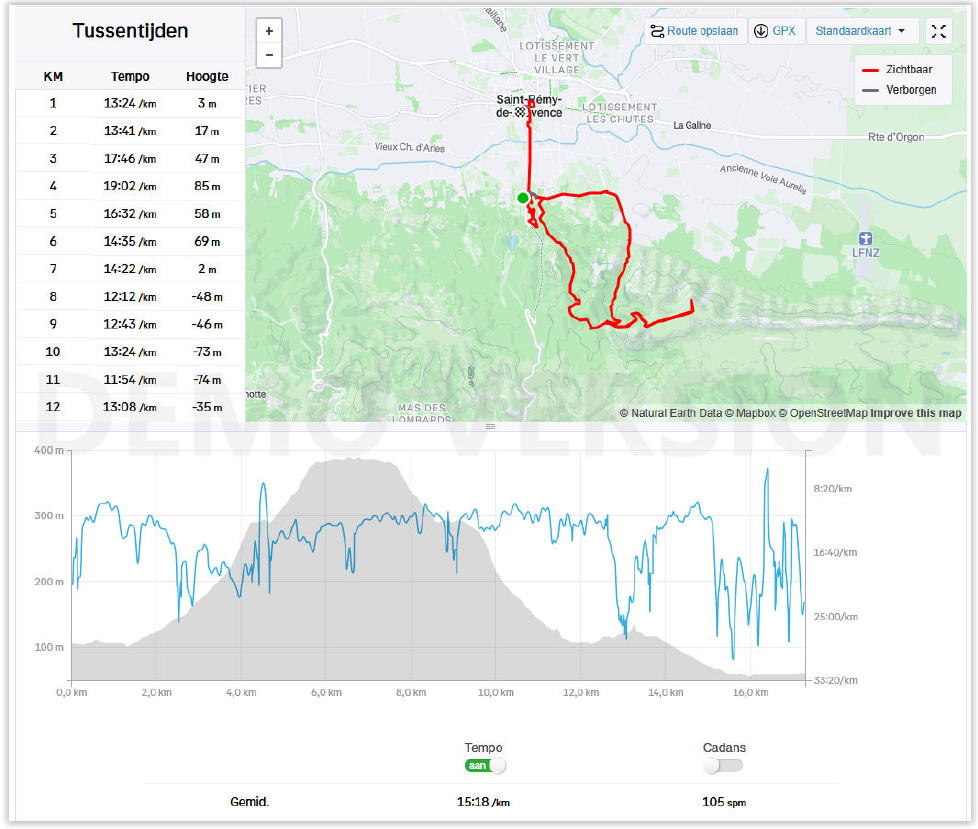Click the checkered finish flag marker
The width and height of the screenshot is (978, 829).
[519, 113]
